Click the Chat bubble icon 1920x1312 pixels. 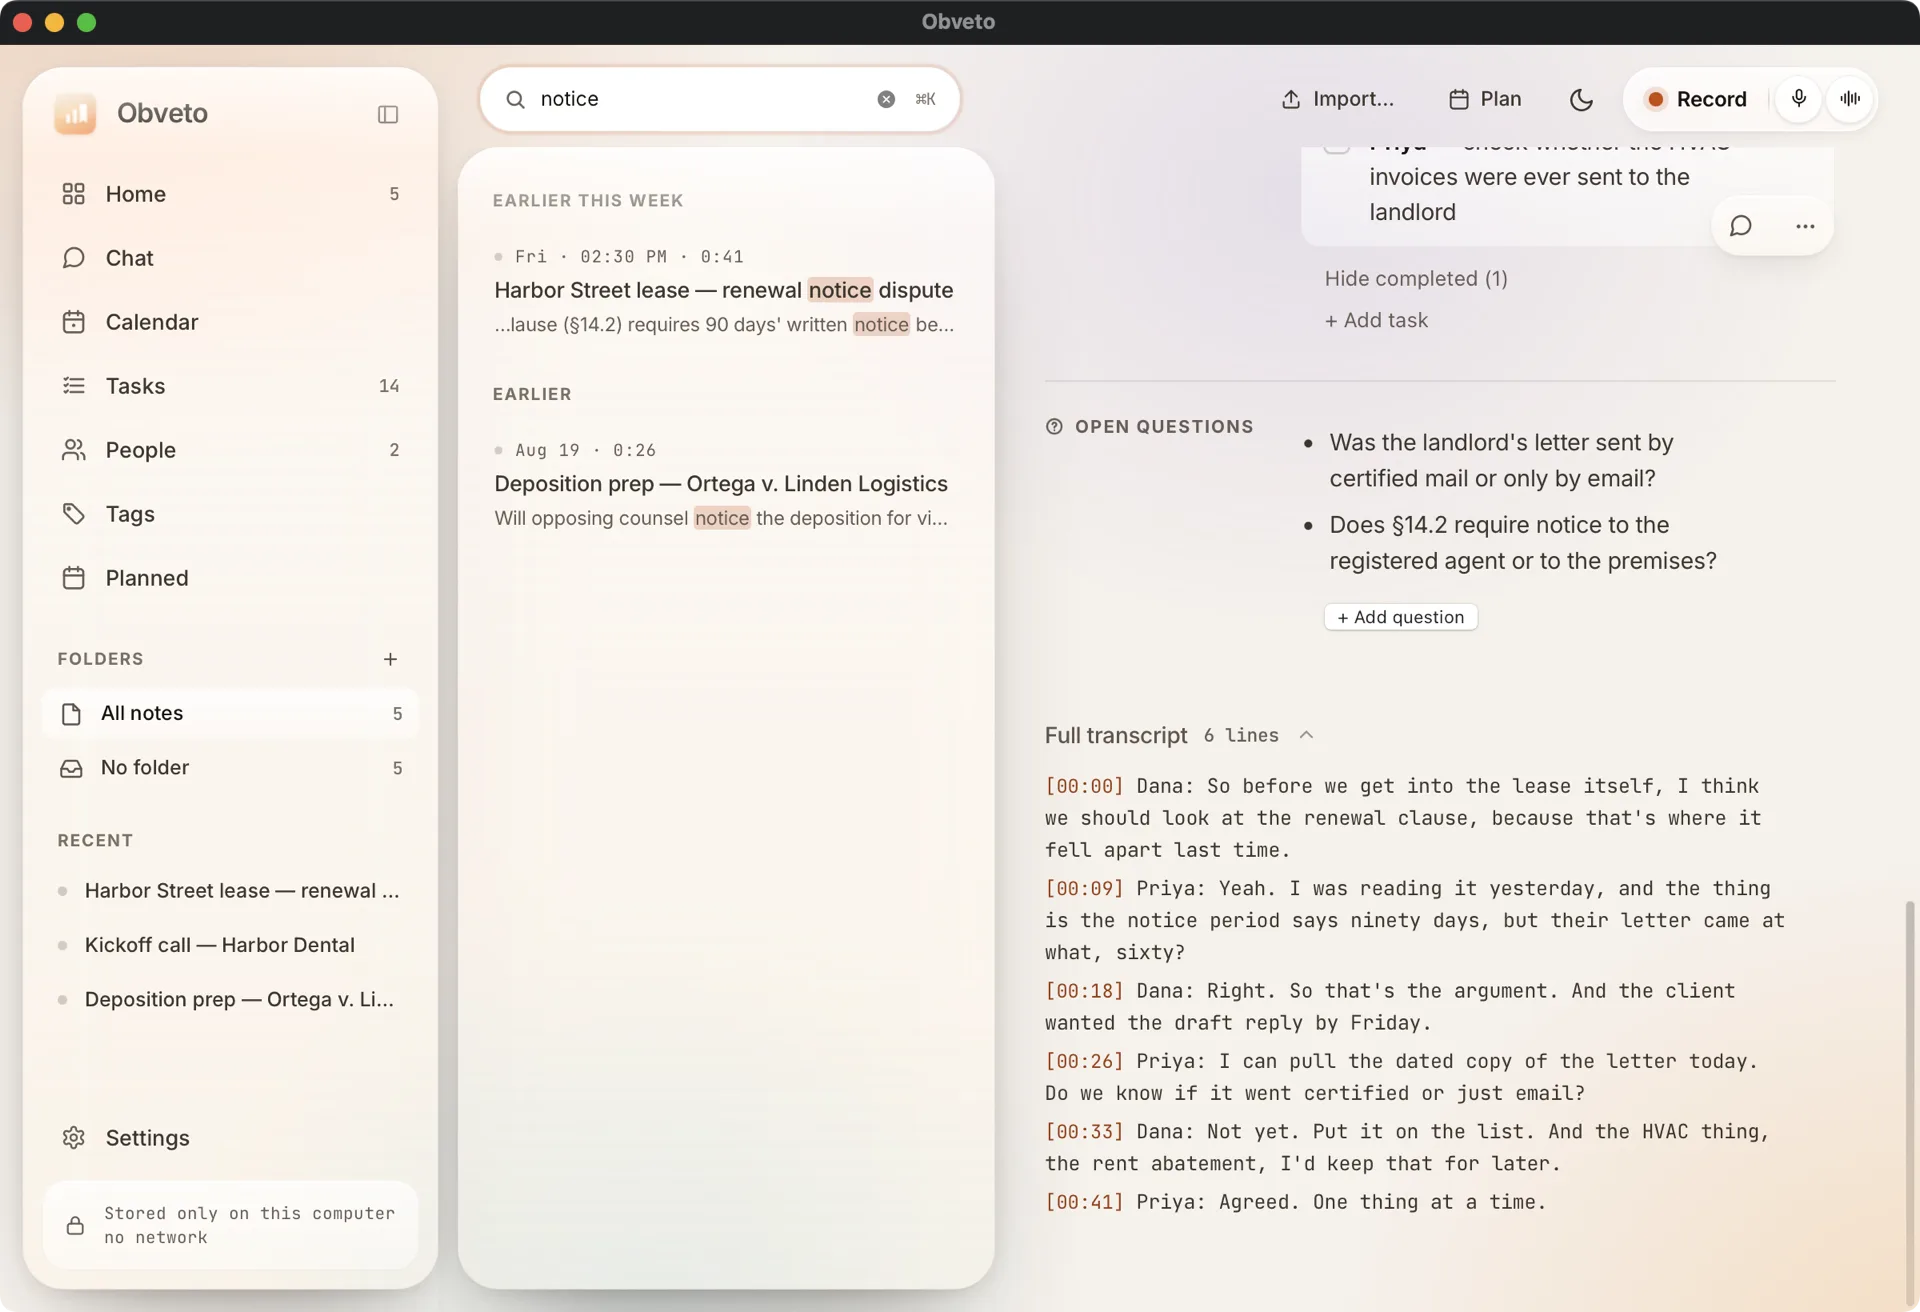tap(73, 258)
